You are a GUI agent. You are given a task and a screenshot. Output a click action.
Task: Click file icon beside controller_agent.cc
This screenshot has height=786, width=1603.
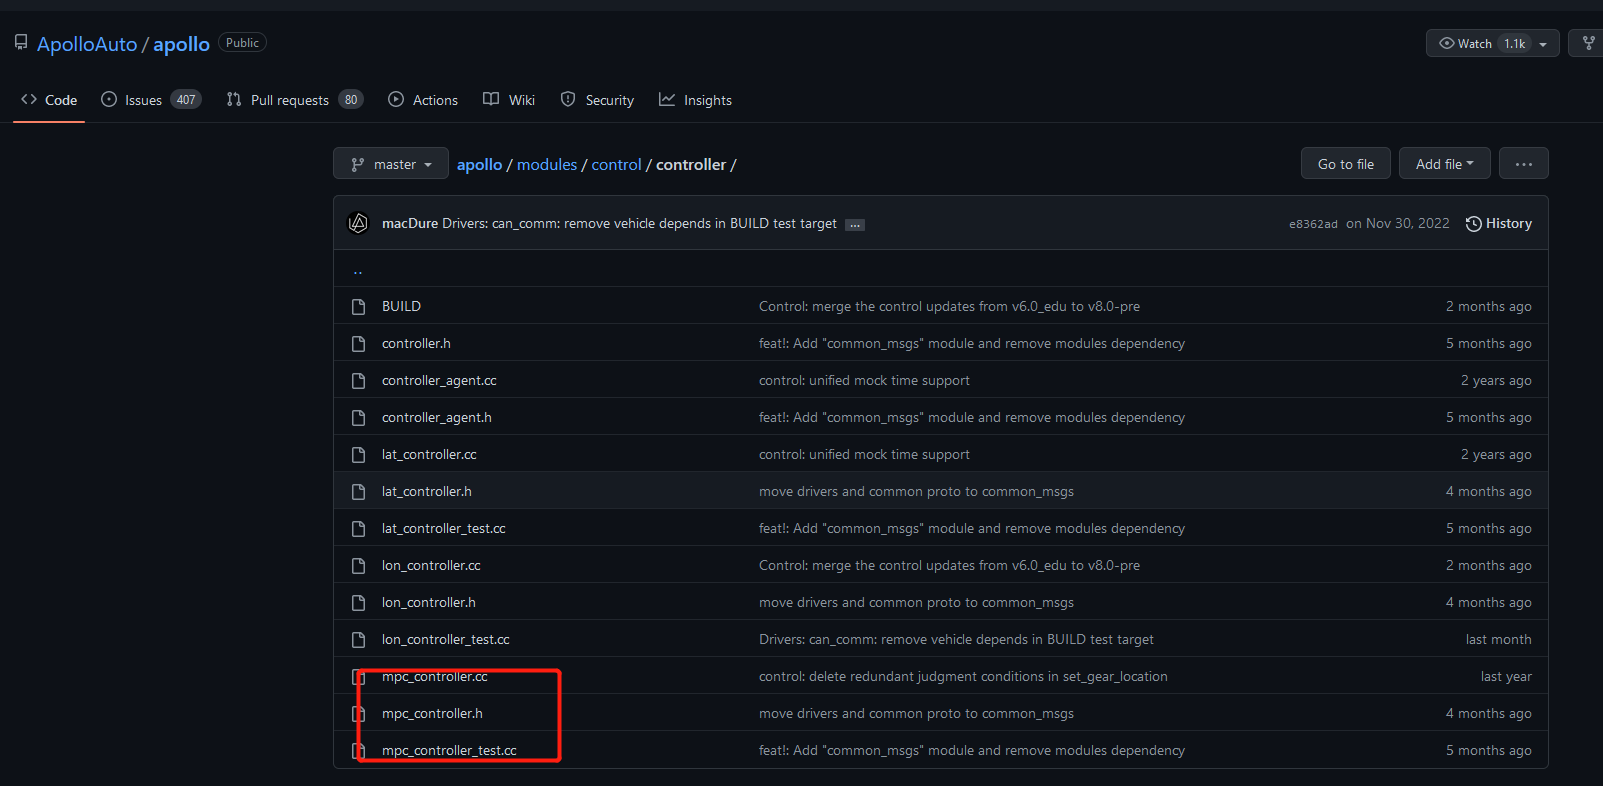click(358, 380)
